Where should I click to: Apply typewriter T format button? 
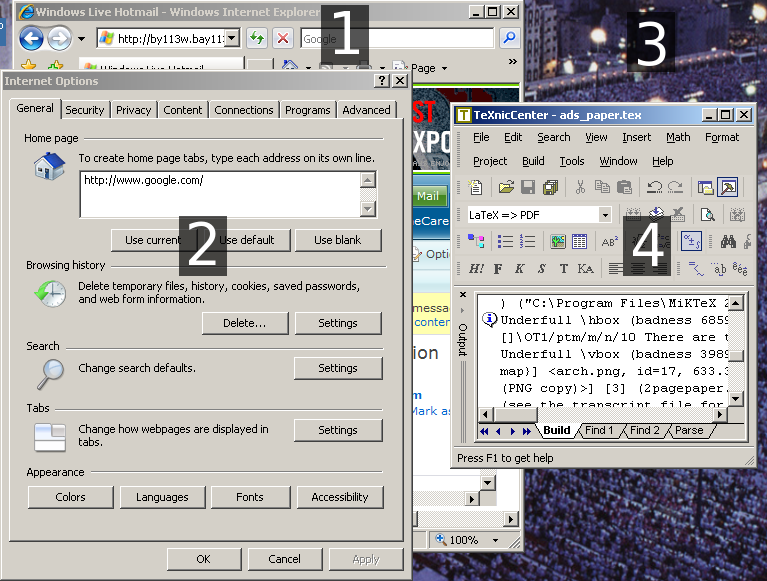click(x=564, y=268)
